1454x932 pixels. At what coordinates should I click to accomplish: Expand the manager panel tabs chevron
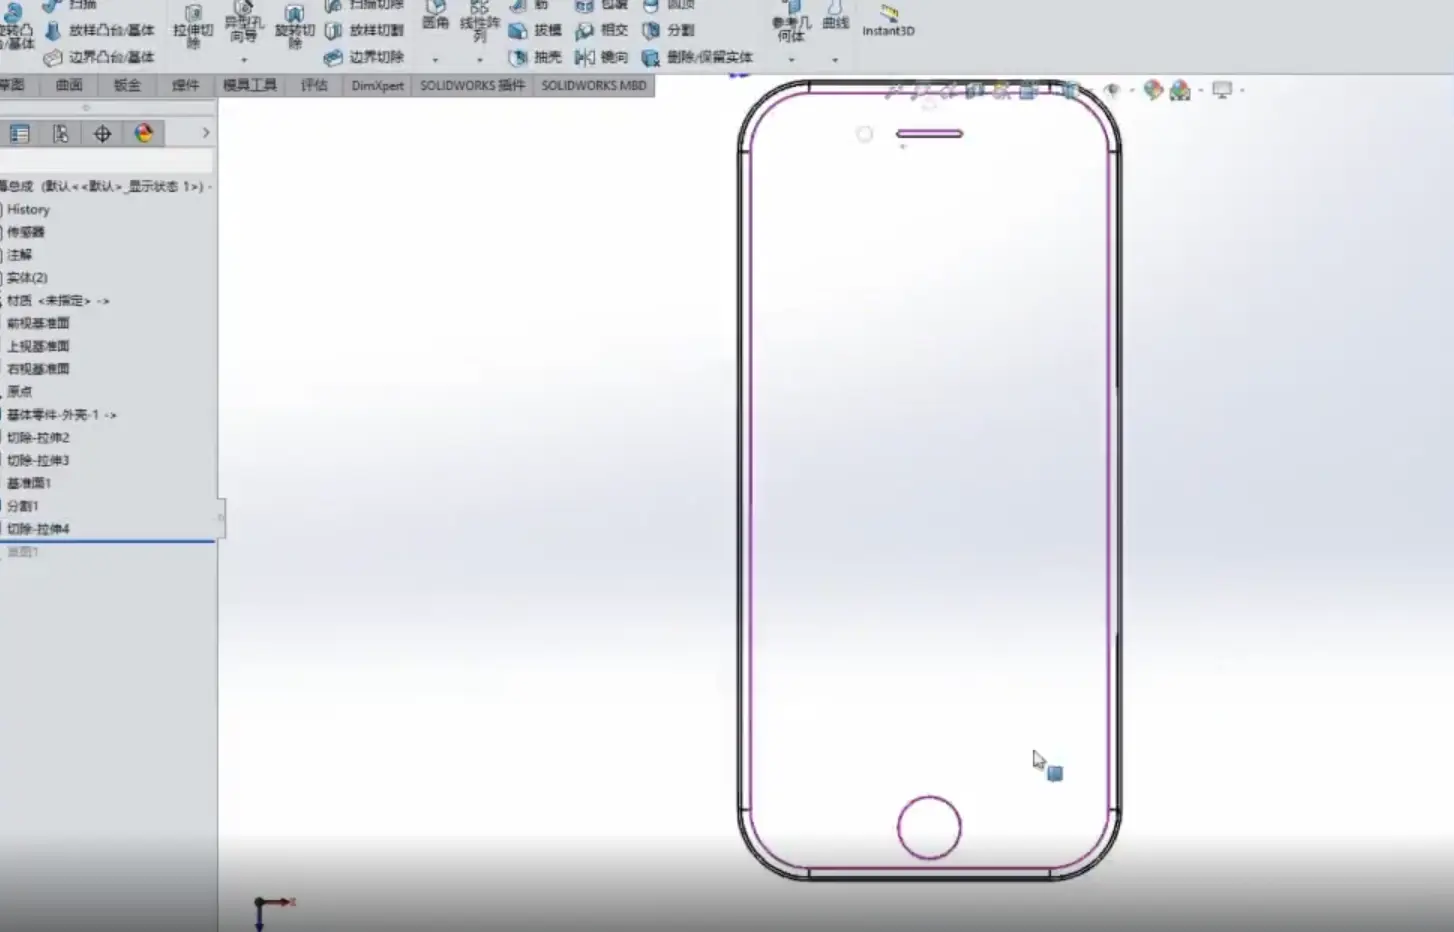click(206, 133)
